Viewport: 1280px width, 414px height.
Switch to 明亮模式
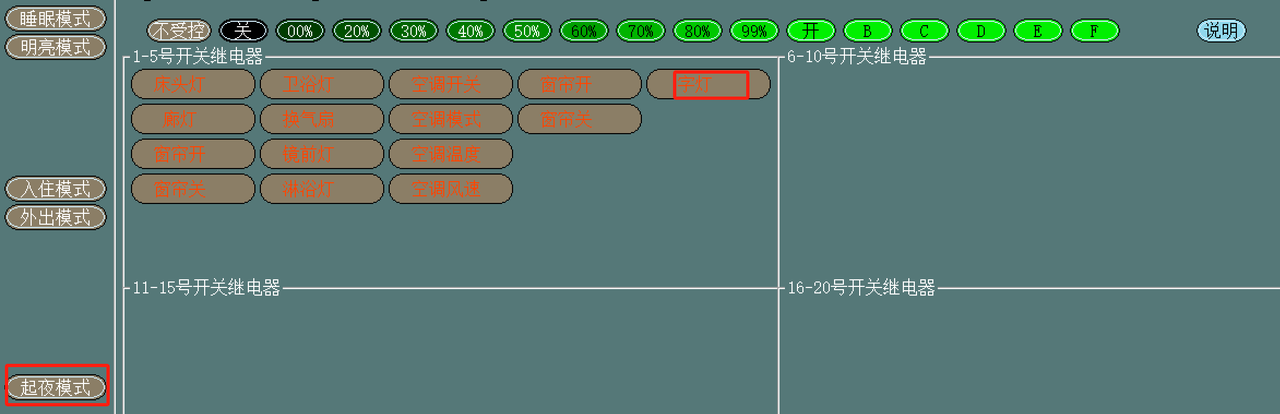pyautogui.click(x=56, y=47)
